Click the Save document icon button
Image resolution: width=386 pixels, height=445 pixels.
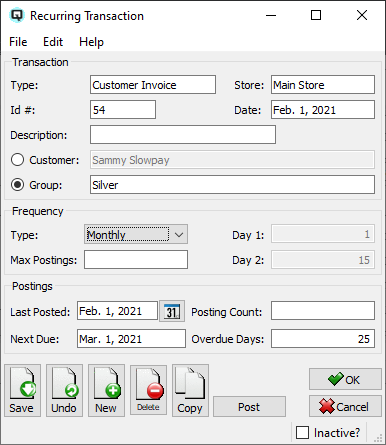click(23, 390)
